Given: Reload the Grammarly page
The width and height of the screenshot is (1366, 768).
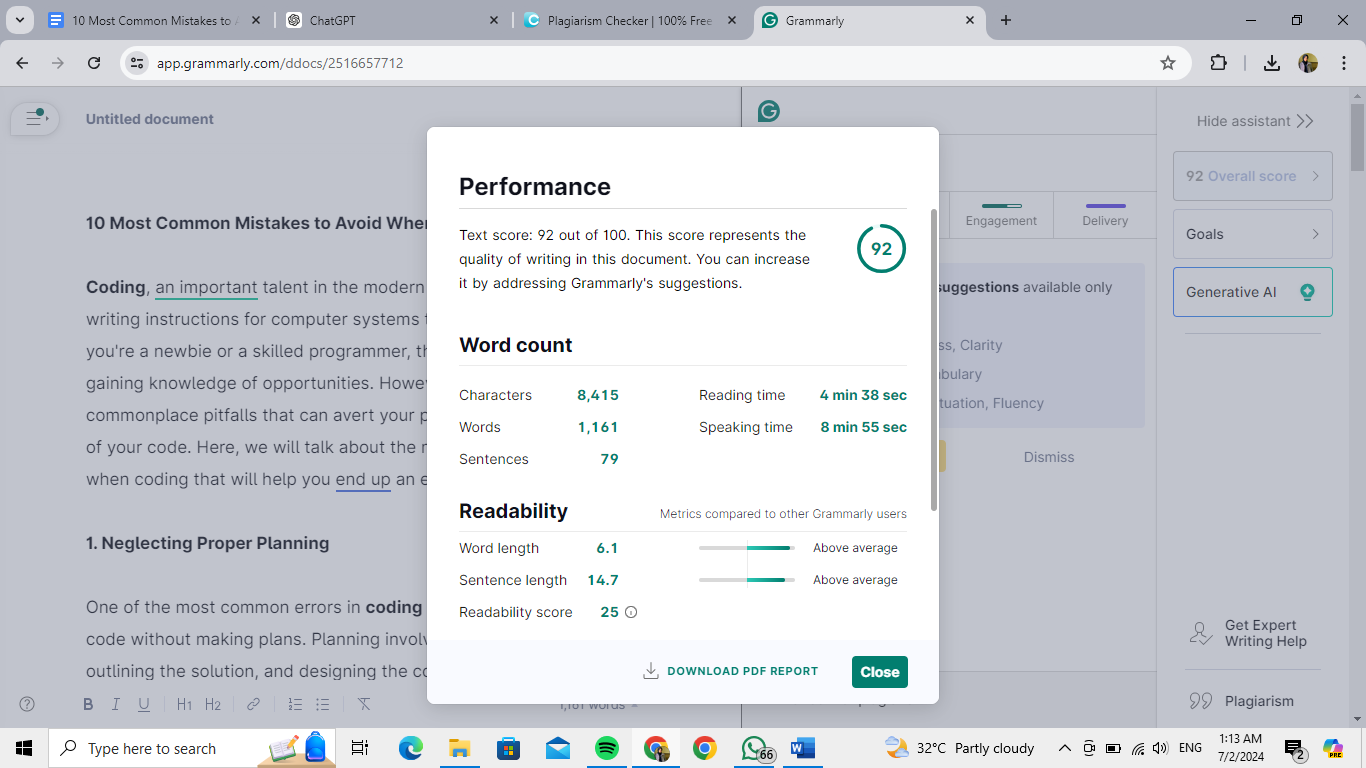Looking at the screenshot, I should [x=94, y=63].
